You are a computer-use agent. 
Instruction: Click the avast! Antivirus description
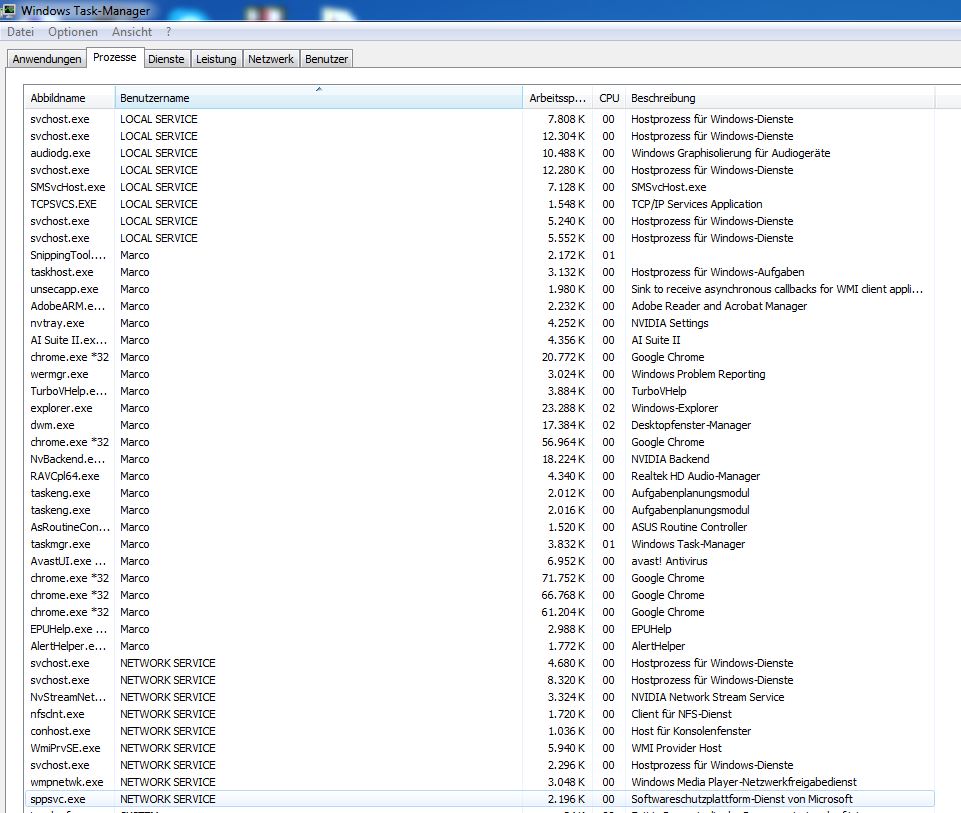pyautogui.click(x=669, y=561)
